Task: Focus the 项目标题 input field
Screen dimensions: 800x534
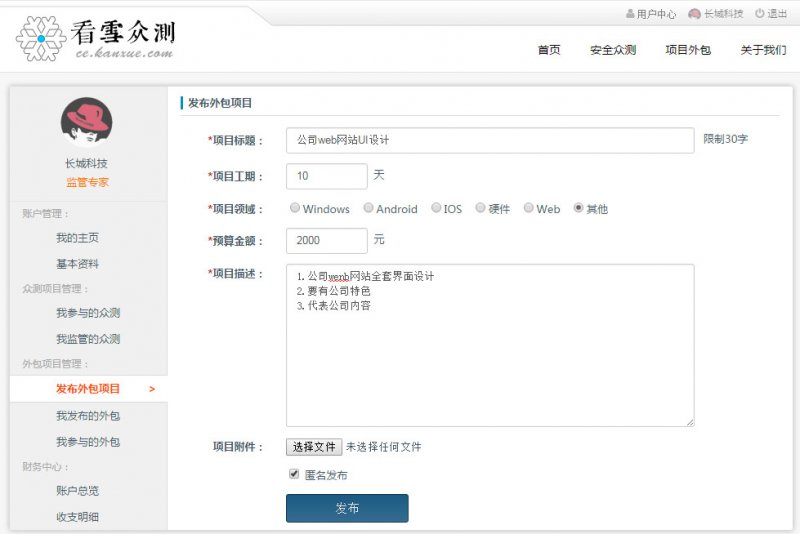Action: coord(490,140)
